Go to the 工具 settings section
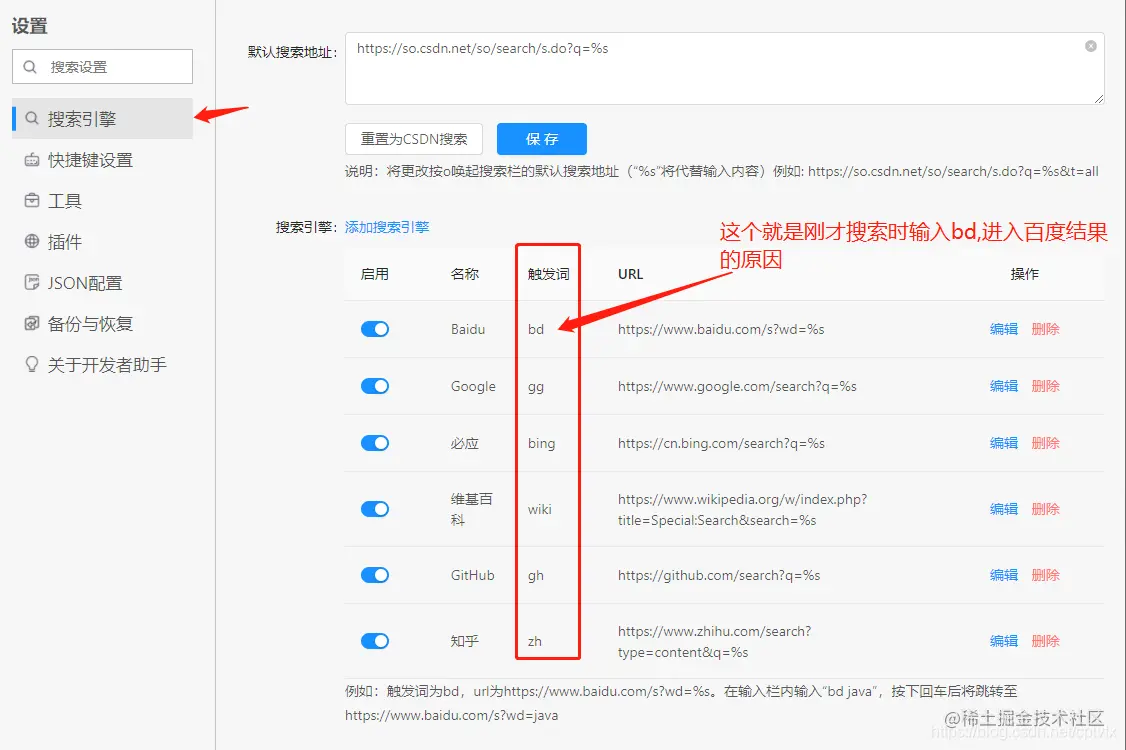The width and height of the screenshot is (1126, 750). [103, 200]
